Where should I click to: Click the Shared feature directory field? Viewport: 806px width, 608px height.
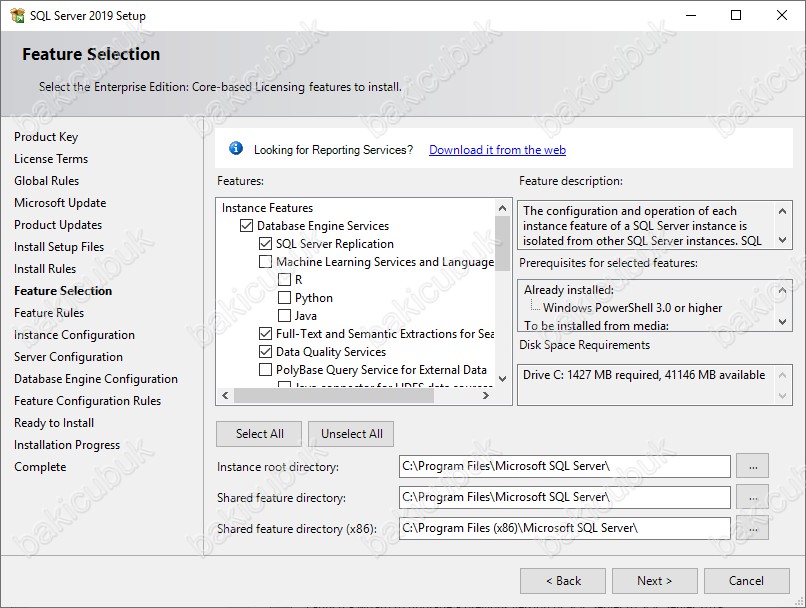point(564,497)
